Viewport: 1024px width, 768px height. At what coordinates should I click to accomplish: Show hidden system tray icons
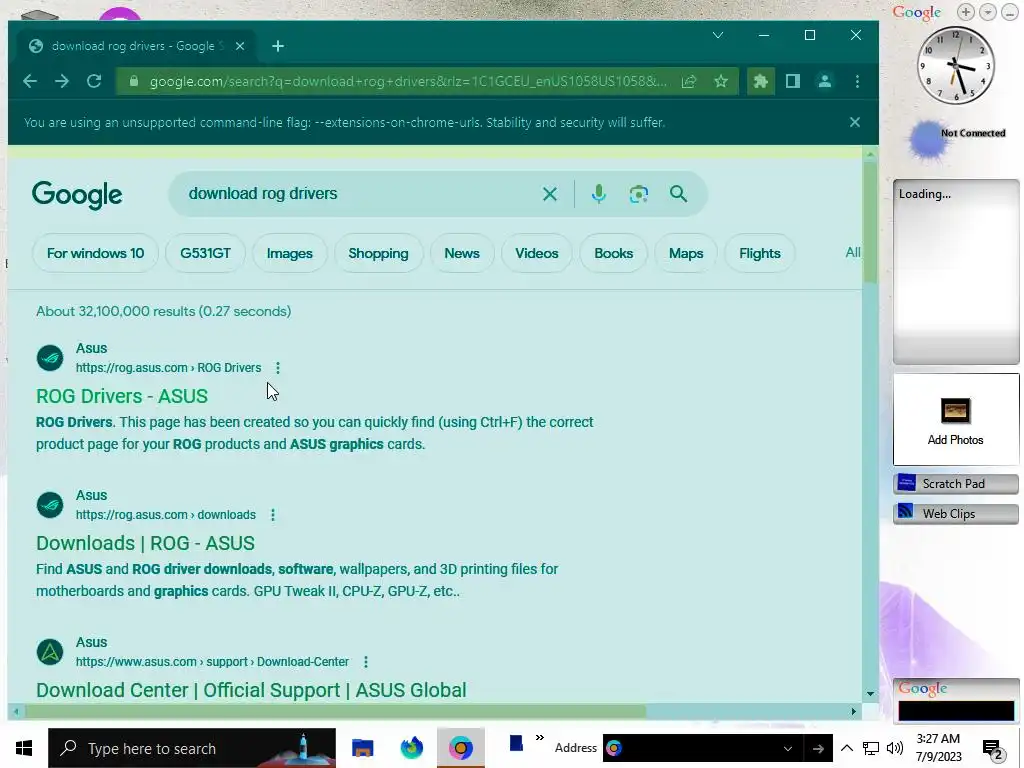pyautogui.click(x=846, y=748)
